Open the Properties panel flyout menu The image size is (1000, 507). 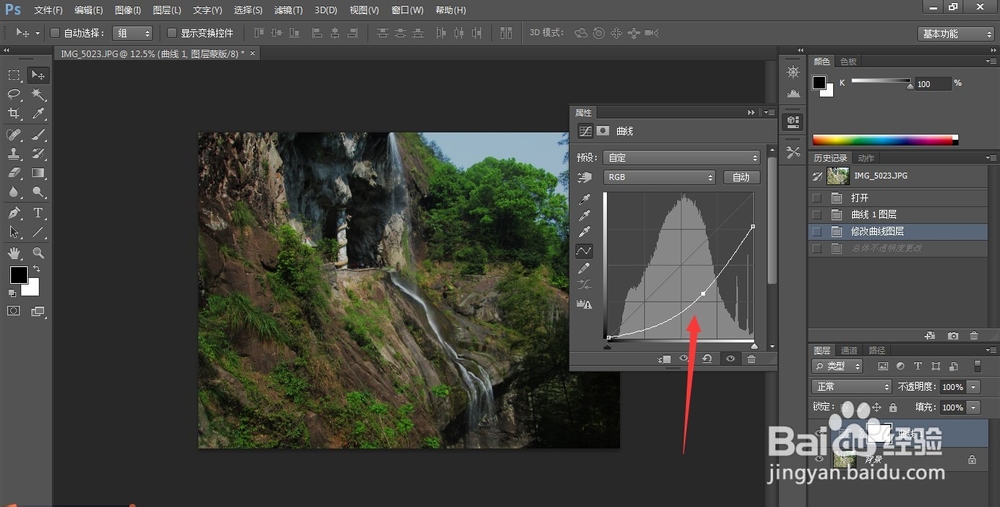pyautogui.click(x=769, y=112)
